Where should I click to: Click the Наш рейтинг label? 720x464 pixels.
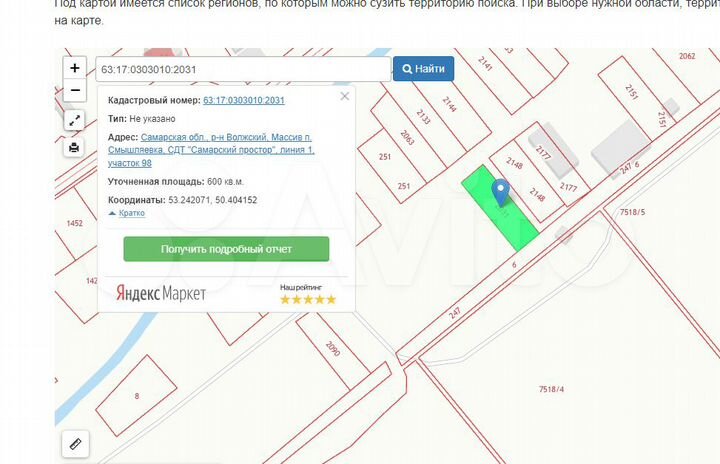[301, 288]
